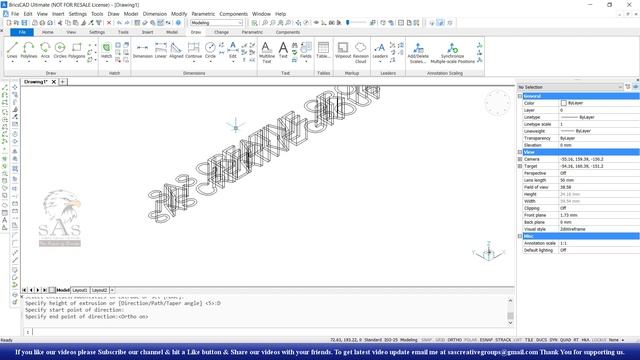
Task: Click the Linear dimension tool
Action: click(x=161, y=50)
